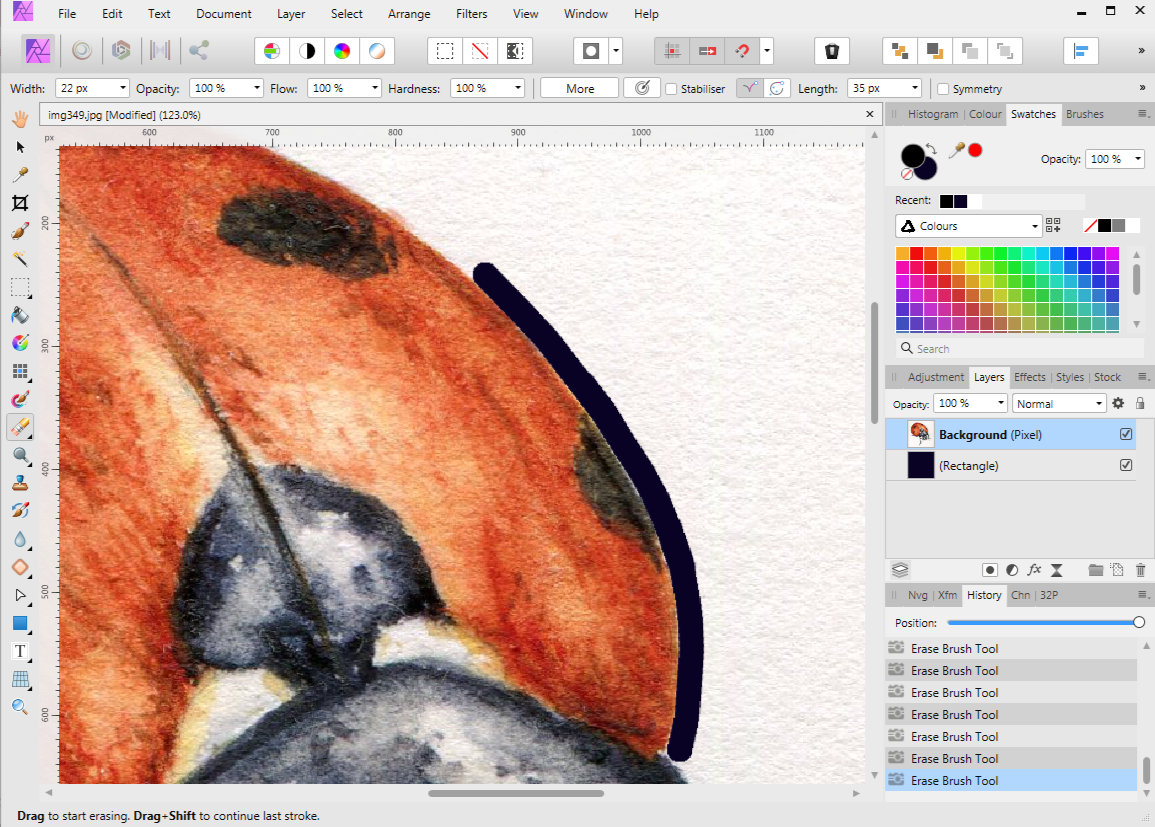The width and height of the screenshot is (1155, 827).
Task: Select the Rectangular Marquee tool in toolbox
Action: (20, 287)
